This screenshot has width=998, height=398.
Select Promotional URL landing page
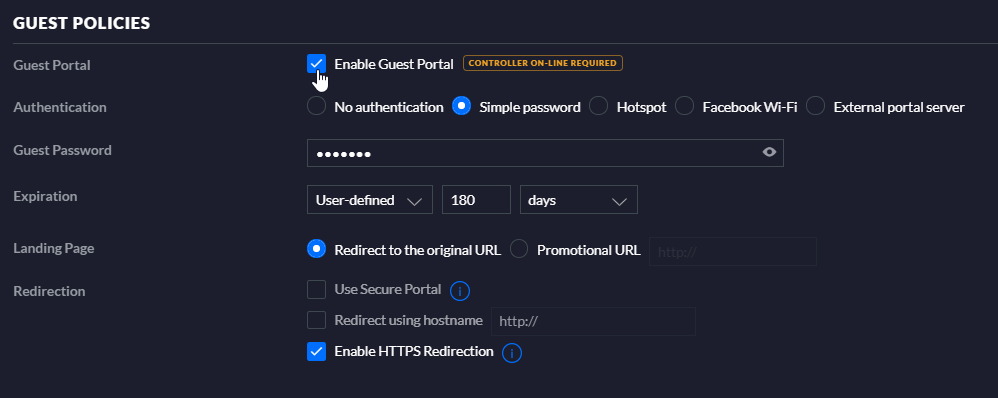[x=519, y=250]
